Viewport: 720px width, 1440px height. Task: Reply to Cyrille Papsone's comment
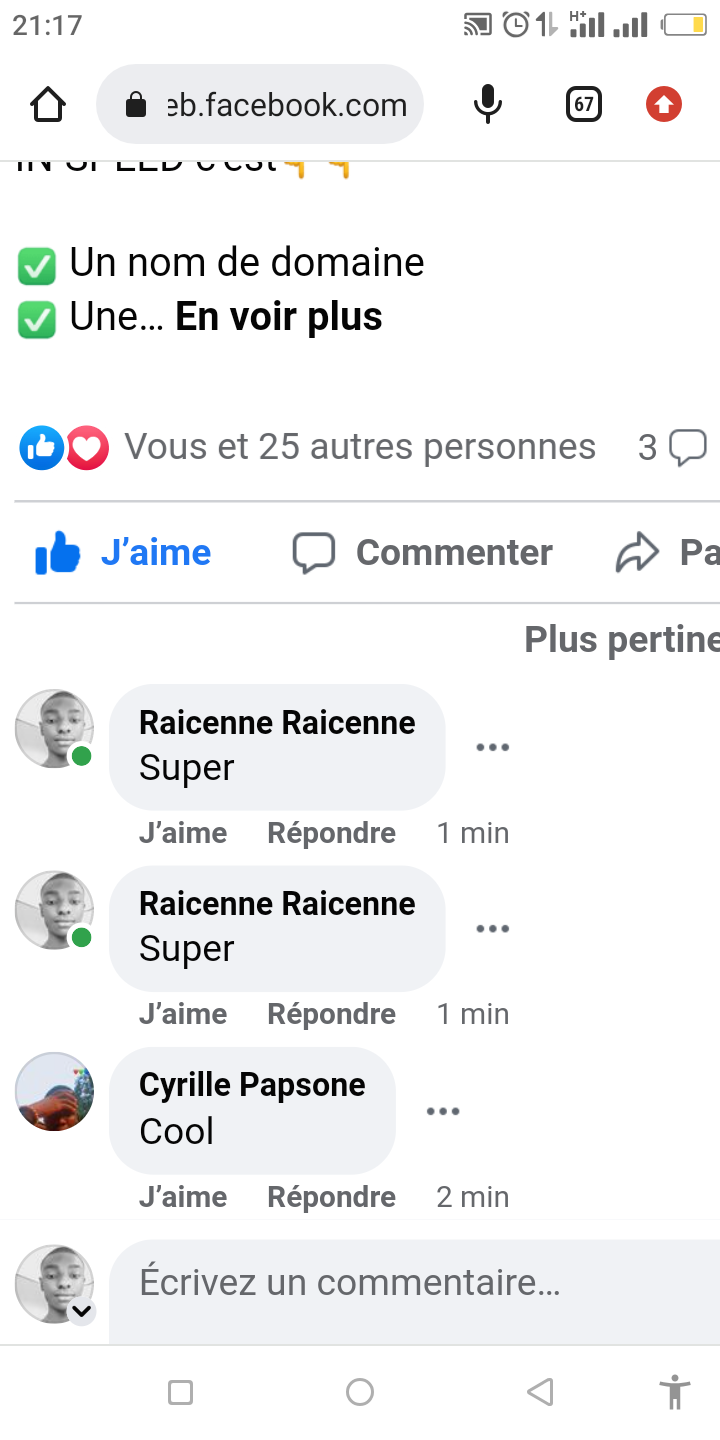(x=331, y=1197)
